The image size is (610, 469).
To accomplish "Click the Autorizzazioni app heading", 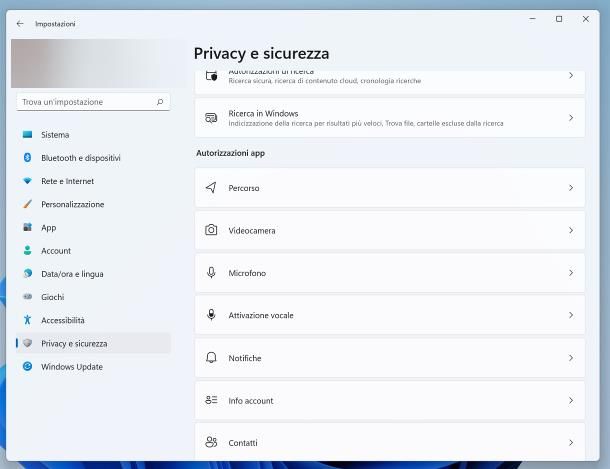I will (230, 153).
